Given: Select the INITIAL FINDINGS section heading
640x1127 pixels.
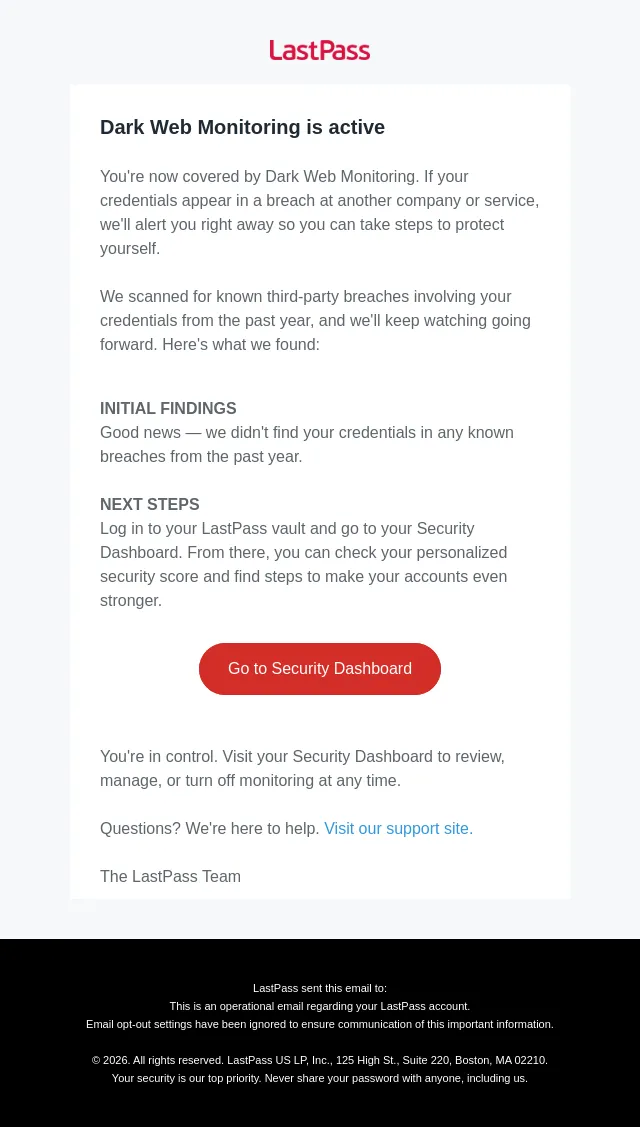Looking at the screenshot, I should (168, 408).
